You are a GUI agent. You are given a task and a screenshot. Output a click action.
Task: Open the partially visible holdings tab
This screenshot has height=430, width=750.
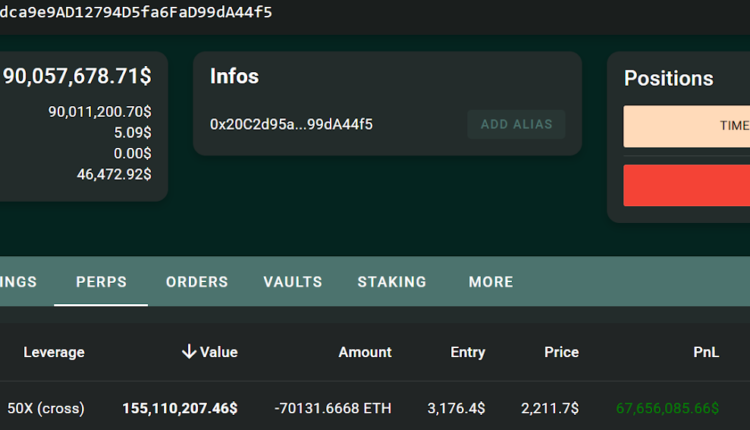click(18, 282)
